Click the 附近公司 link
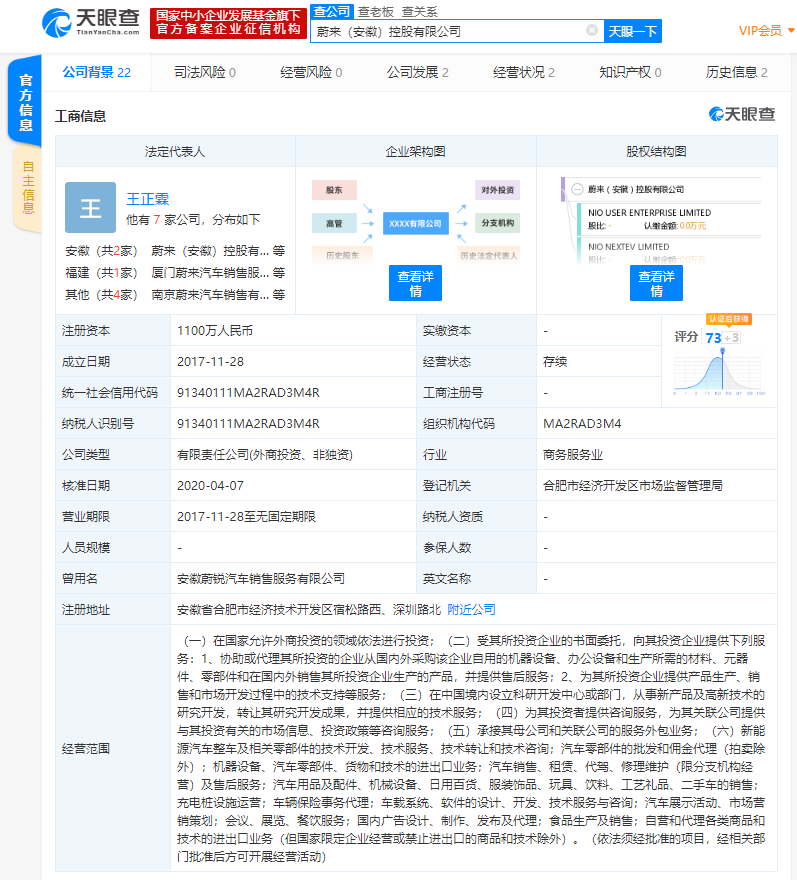Screen dimensions: 797x880 coord(471,609)
